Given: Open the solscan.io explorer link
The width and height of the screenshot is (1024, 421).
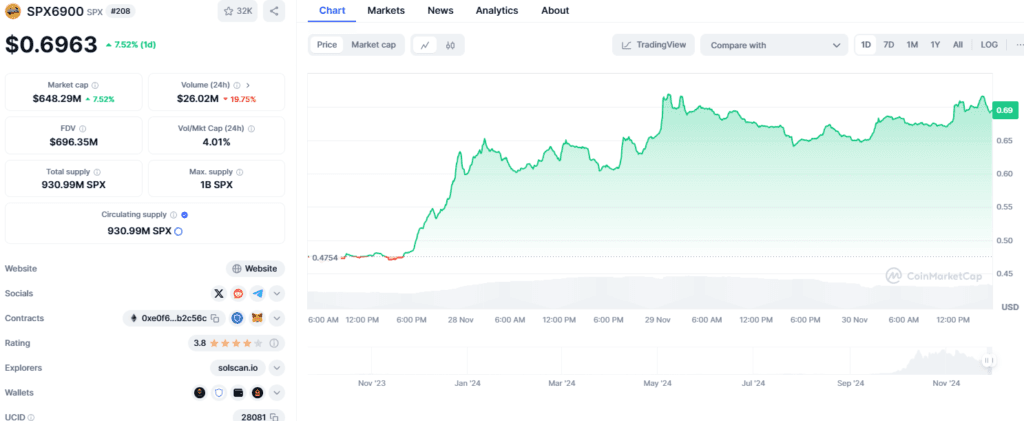Looking at the screenshot, I should (238, 368).
